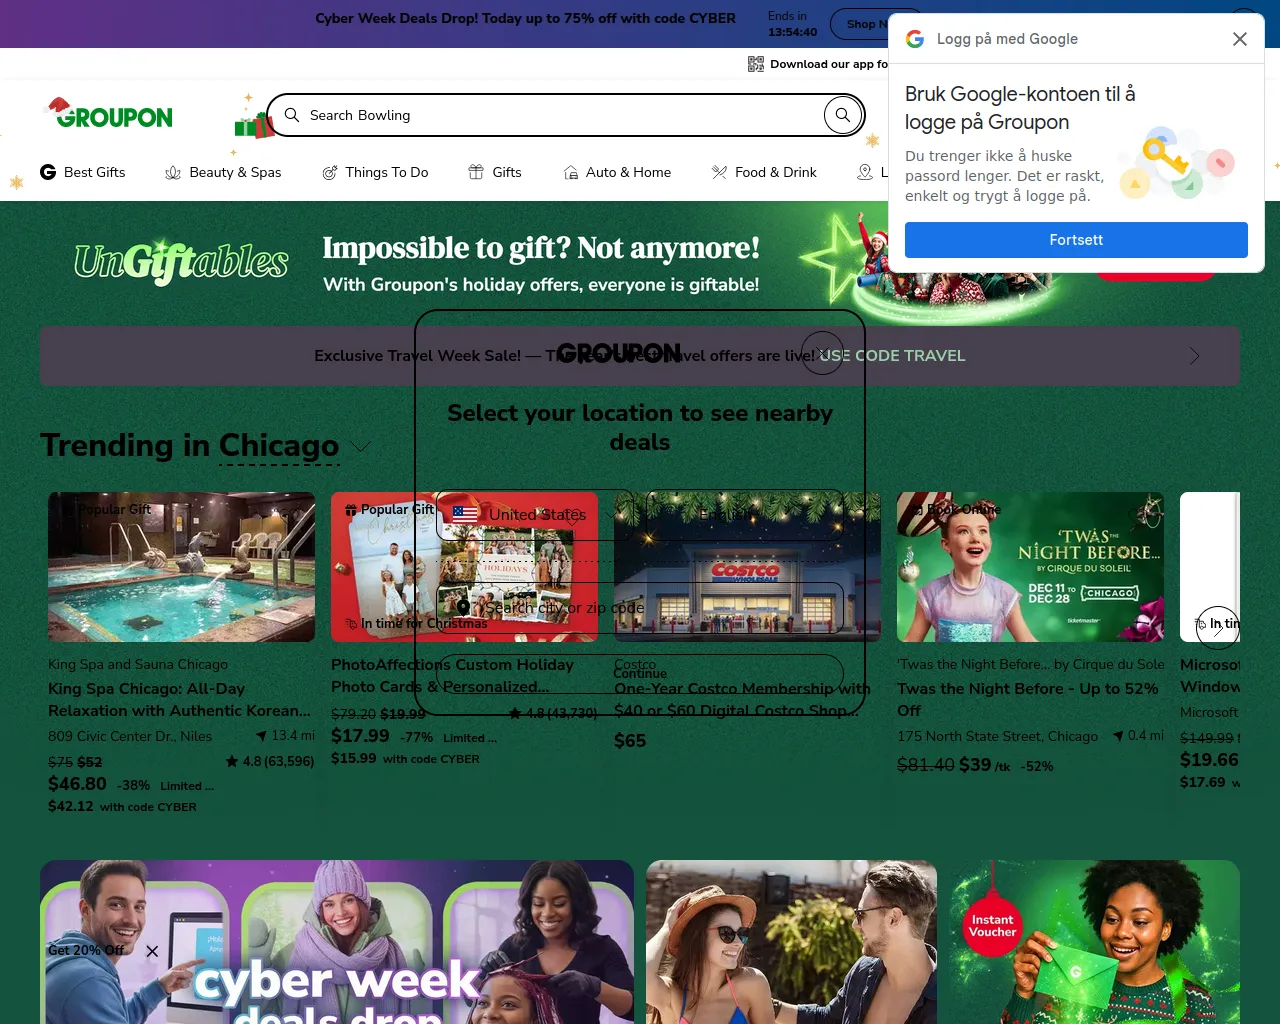Open the Auto & Home category

point(617,172)
